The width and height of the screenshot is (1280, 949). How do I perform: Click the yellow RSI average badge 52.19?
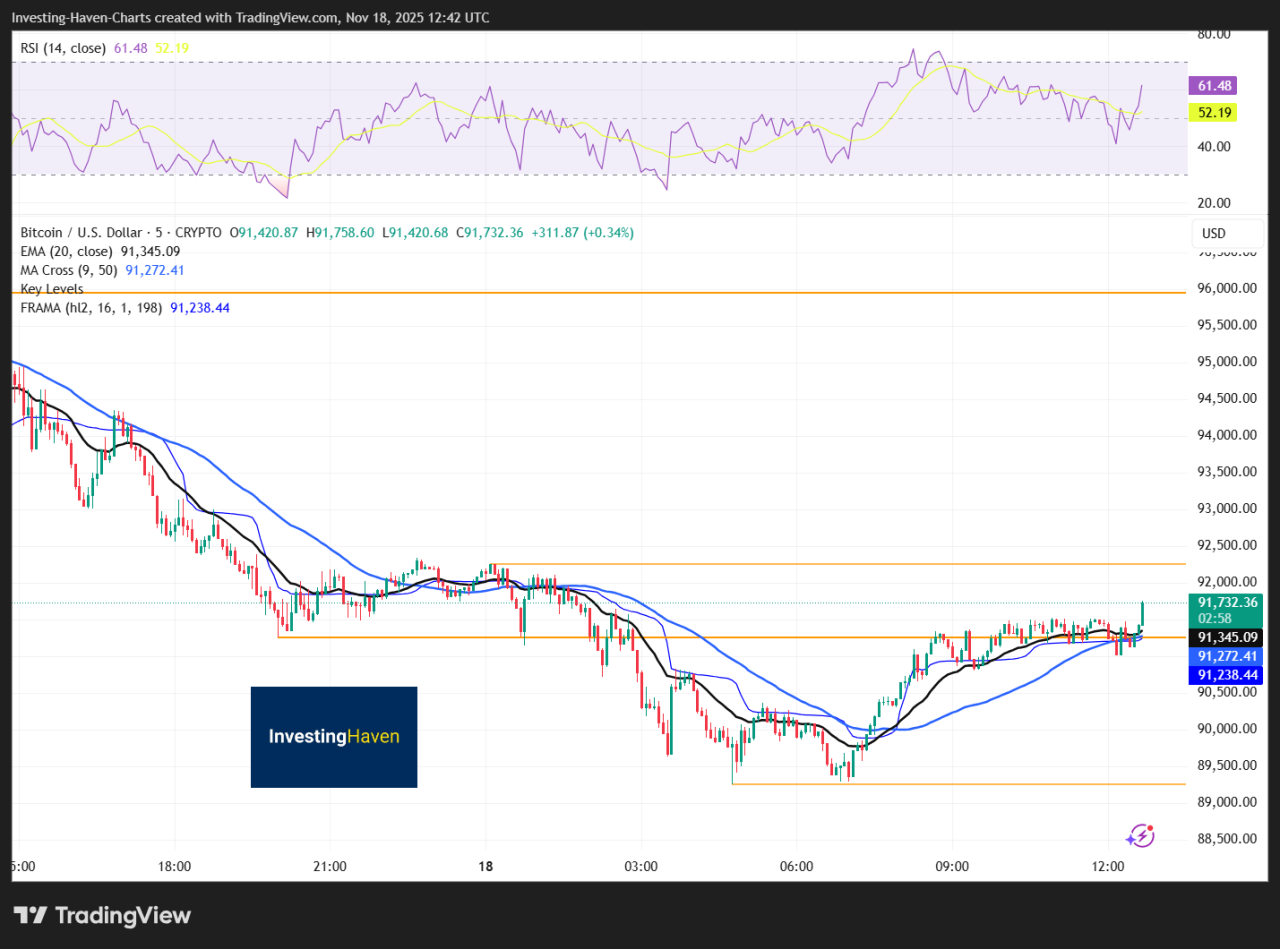1213,113
